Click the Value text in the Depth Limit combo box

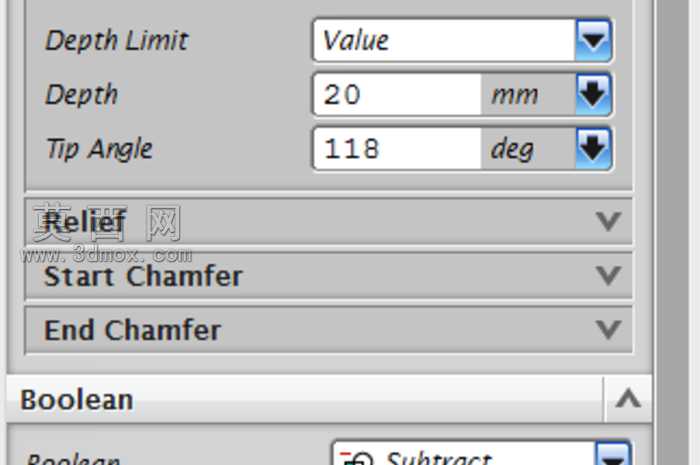coord(356,40)
